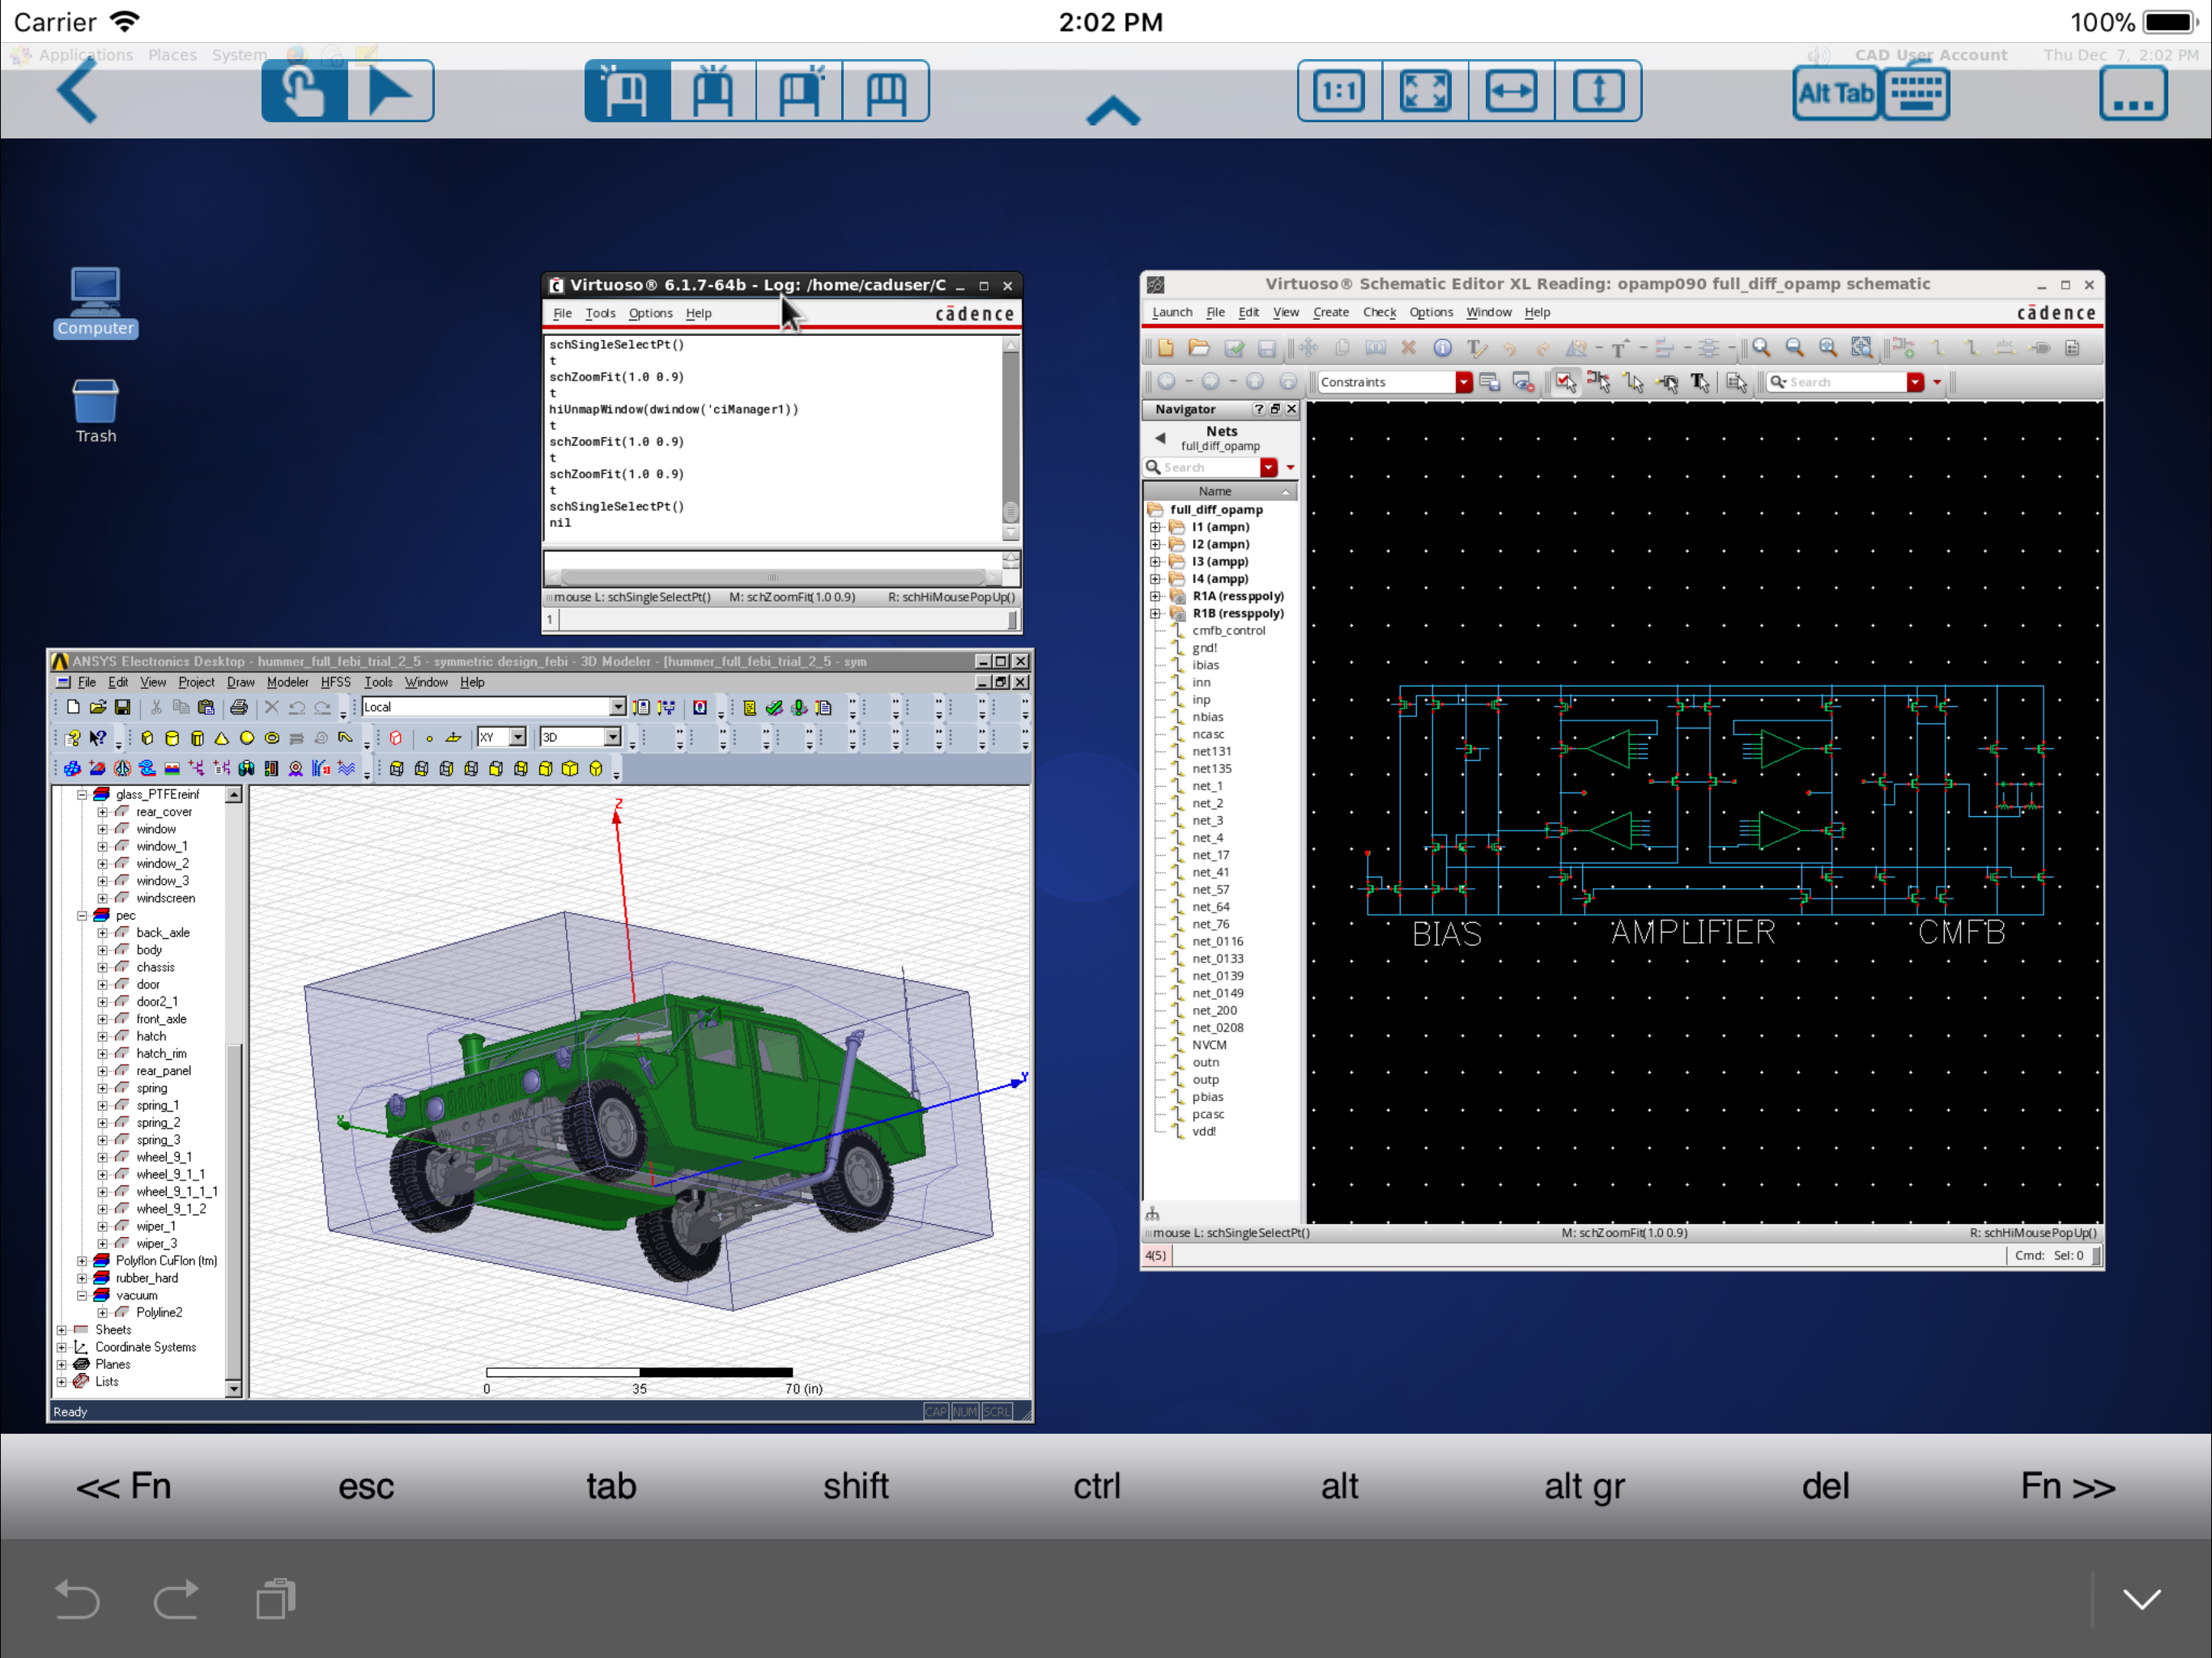
Task: Open the Launch menu in Schematic Editor
Action: tap(1172, 312)
